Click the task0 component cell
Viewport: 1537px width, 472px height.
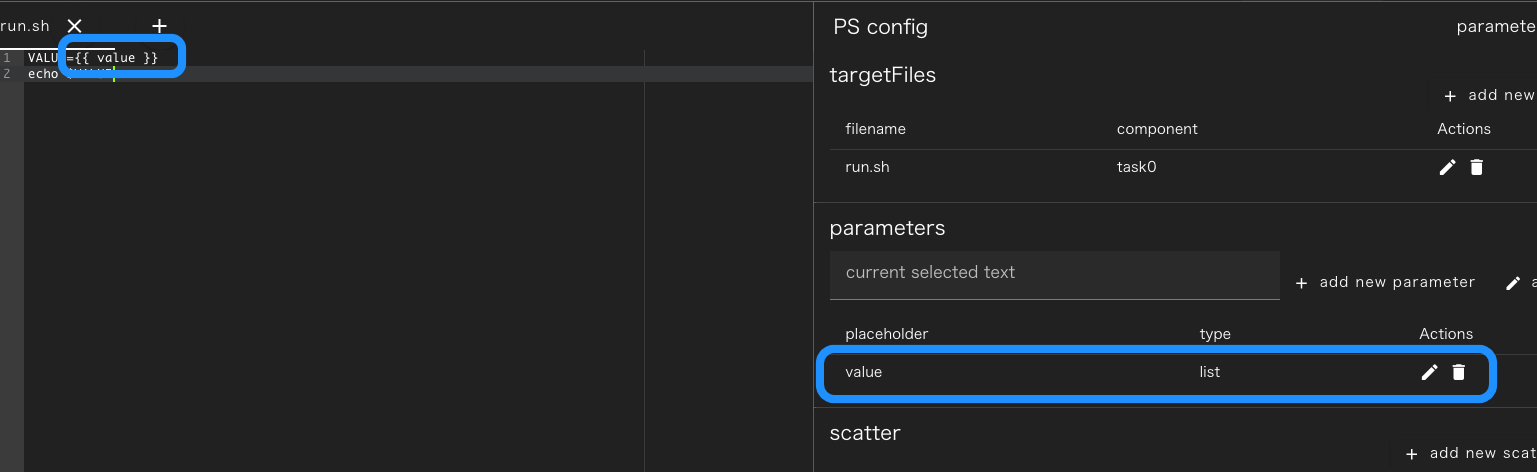click(x=1136, y=167)
